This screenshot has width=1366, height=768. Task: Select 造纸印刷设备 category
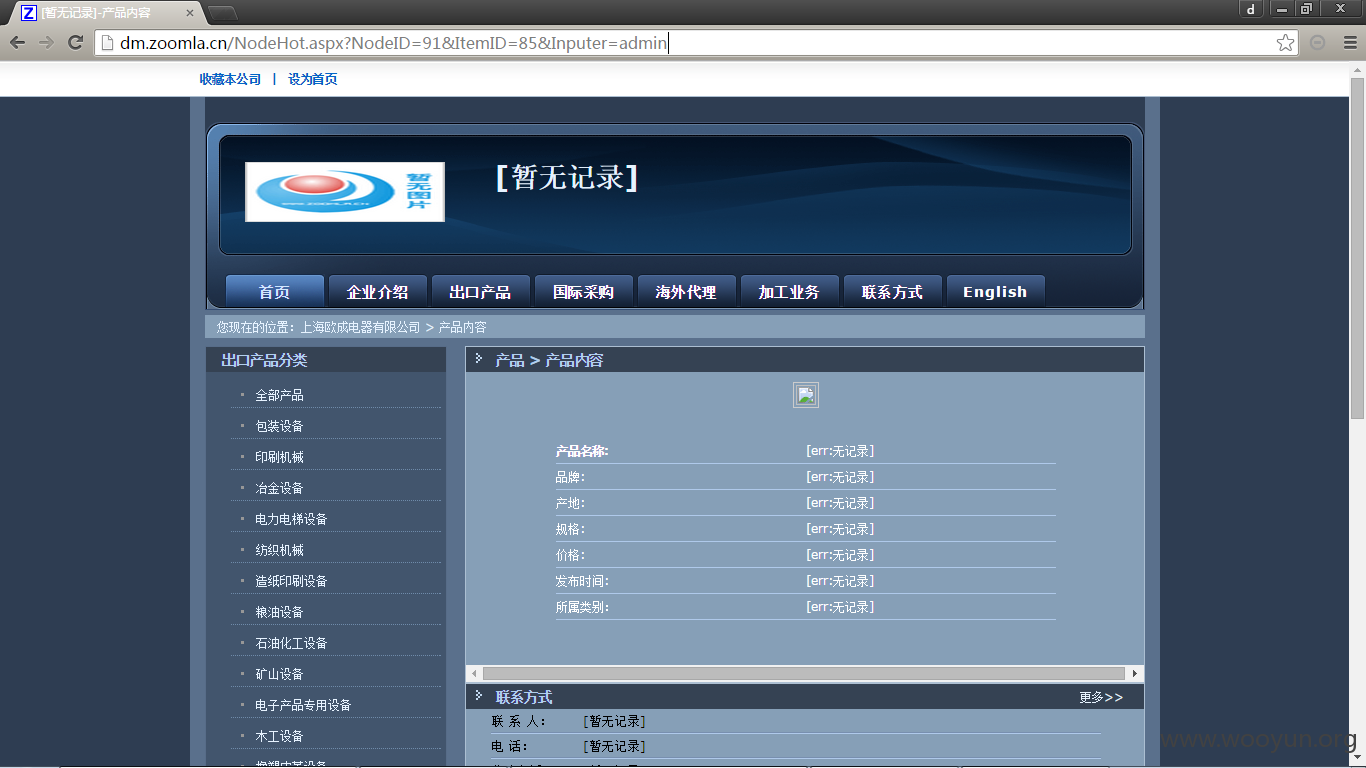click(x=291, y=581)
